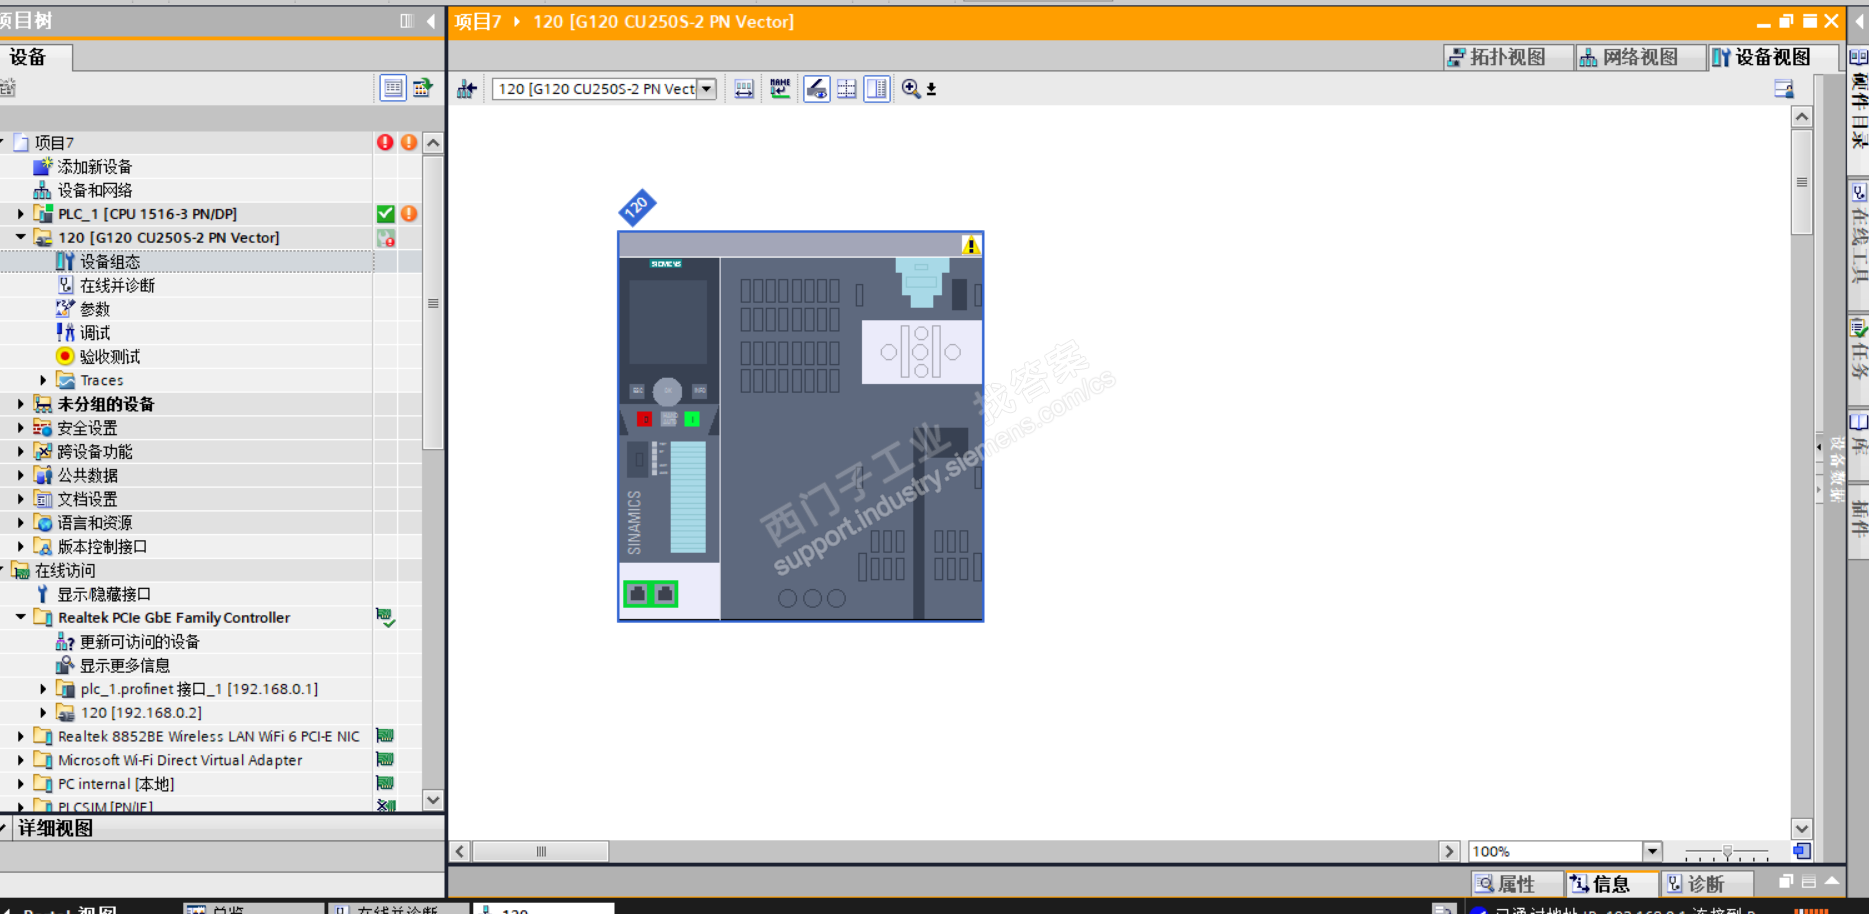Click the orange warning status icon for PLC_1
The image size is (1869, 914).
click(409, 213)
